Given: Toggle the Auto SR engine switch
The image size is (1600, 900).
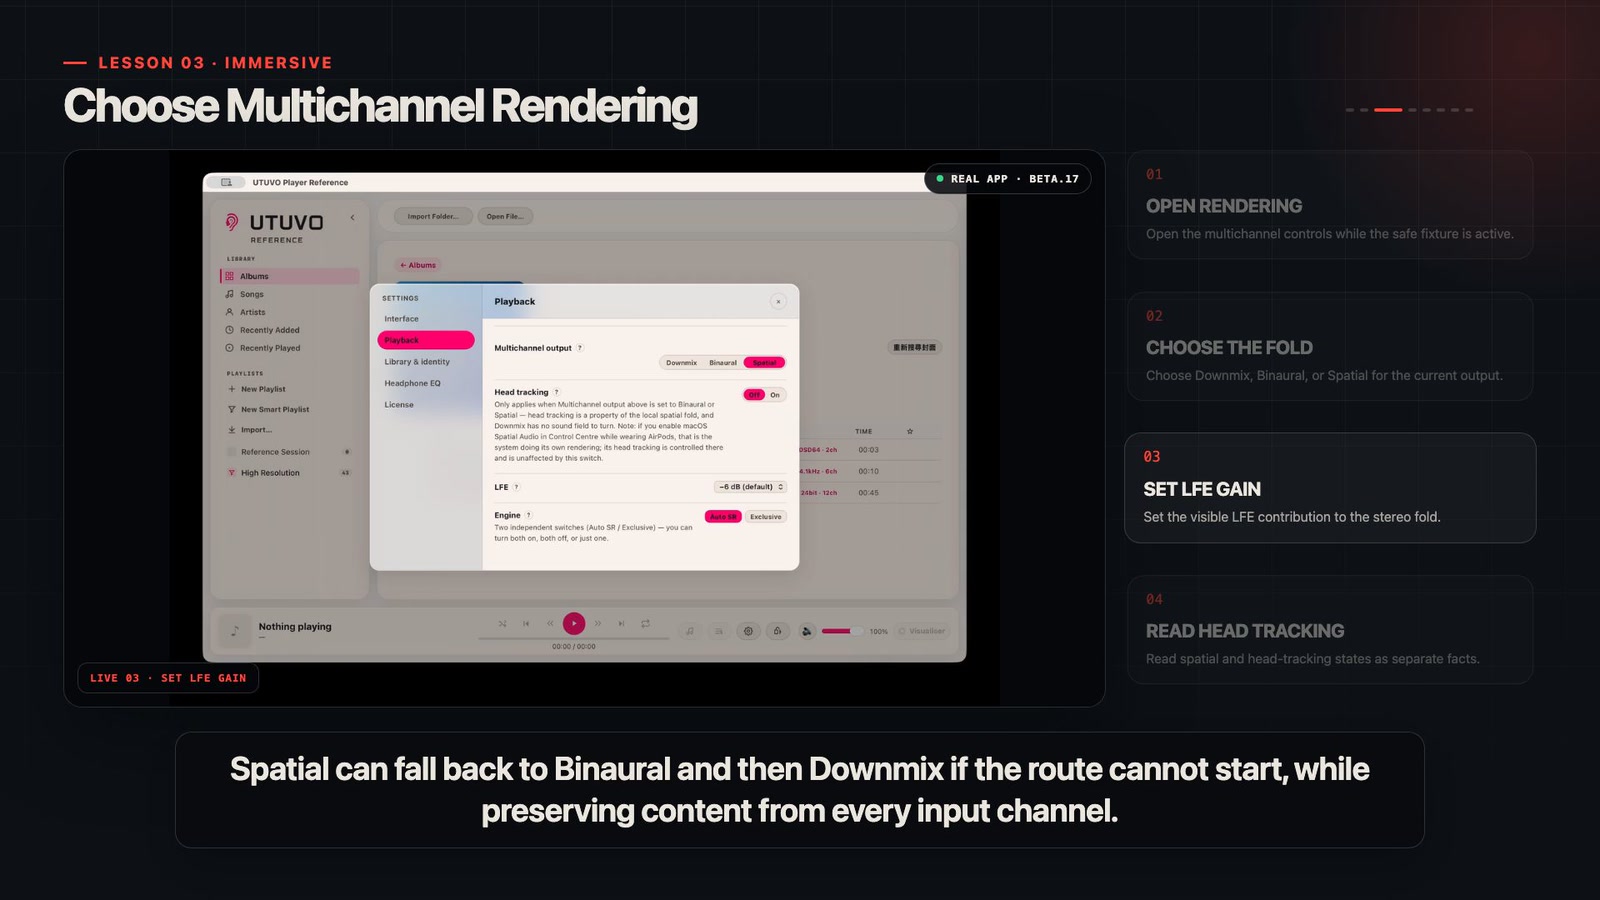Looking at the screenshot, I should tap(723, 517).
